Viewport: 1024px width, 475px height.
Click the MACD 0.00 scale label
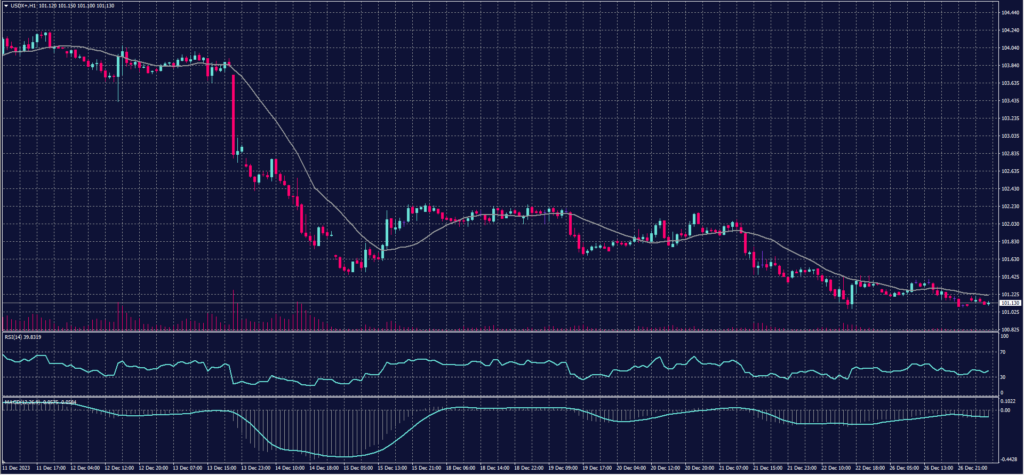pyautogui.click(x=1005, y=410)
